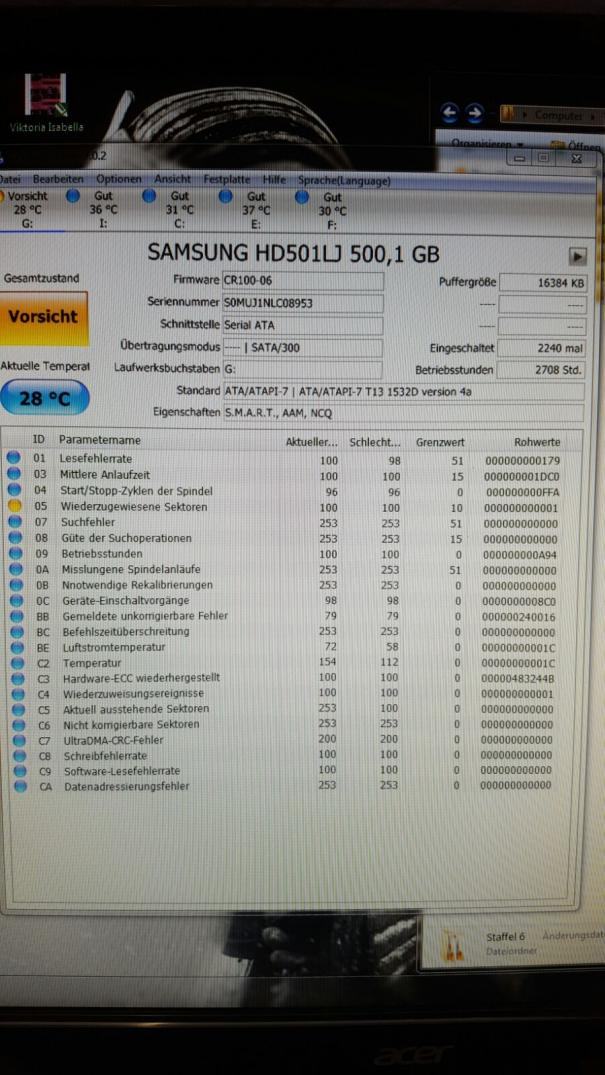The height and width of the screenshot is (1075, 605).
Task: Click raw value 000000240016
Action: (518, 616)
